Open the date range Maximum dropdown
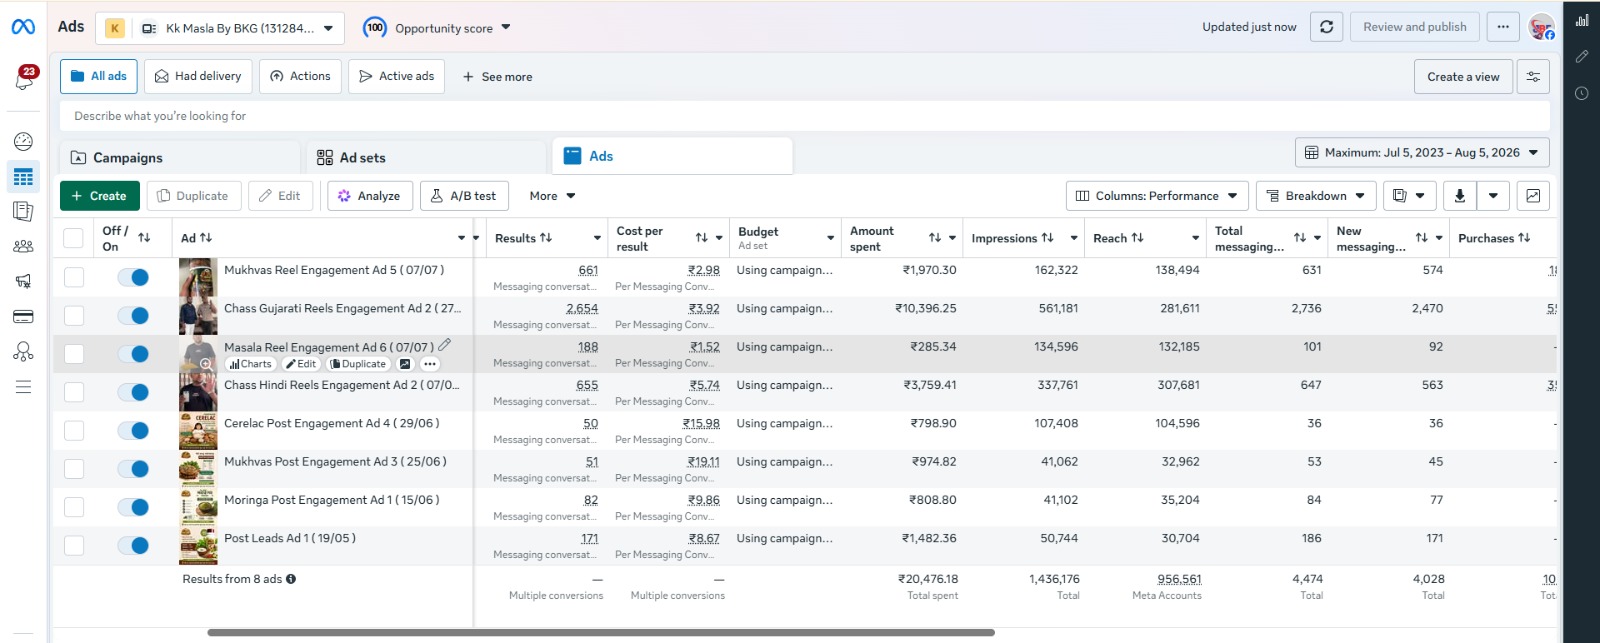Screen dimensions: 1600x643 click(x=1422, y=153)
